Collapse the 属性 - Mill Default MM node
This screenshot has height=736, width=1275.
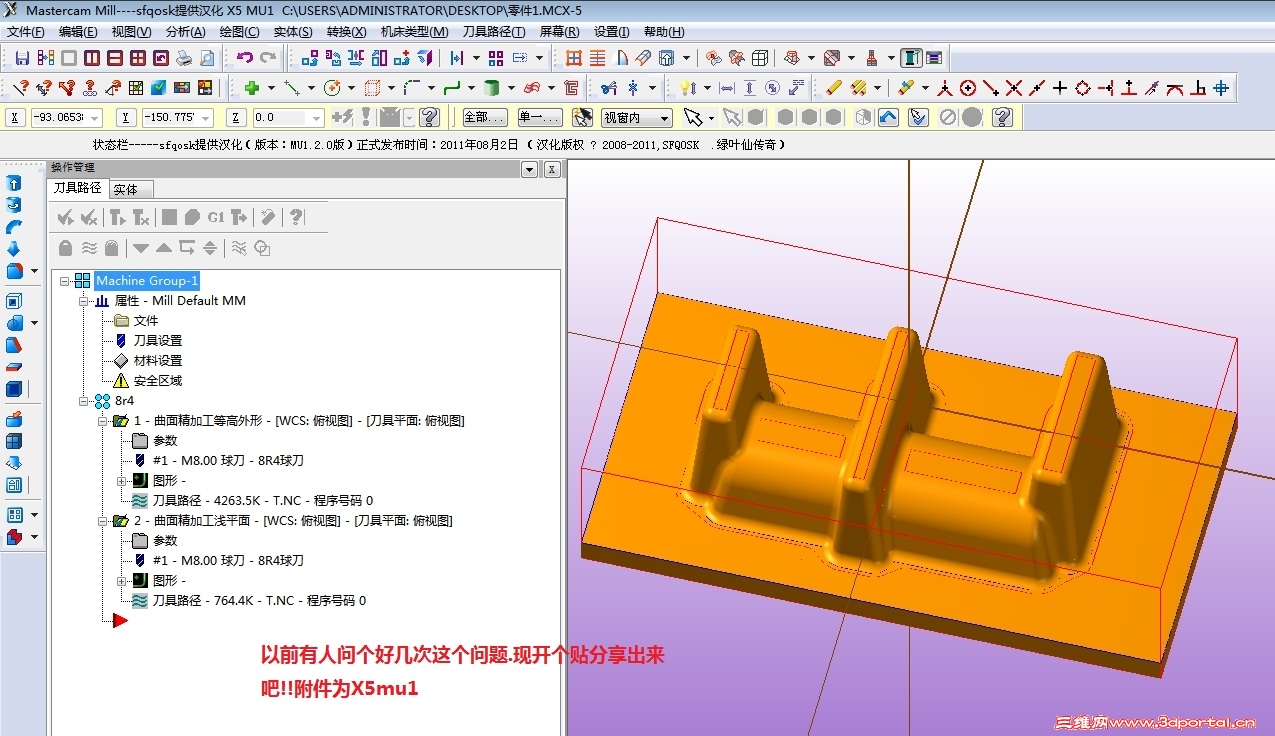84,301
